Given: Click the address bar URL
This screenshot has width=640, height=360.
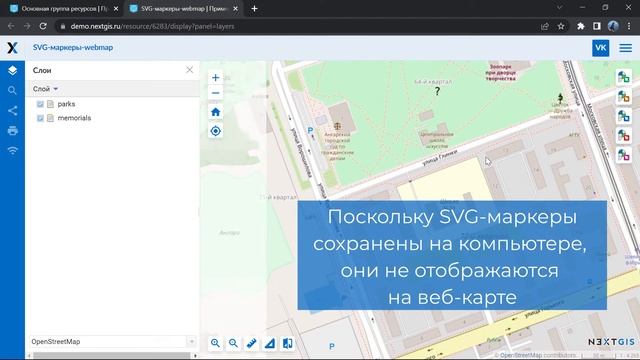Looking at the screenshot, I should (152, 26).
